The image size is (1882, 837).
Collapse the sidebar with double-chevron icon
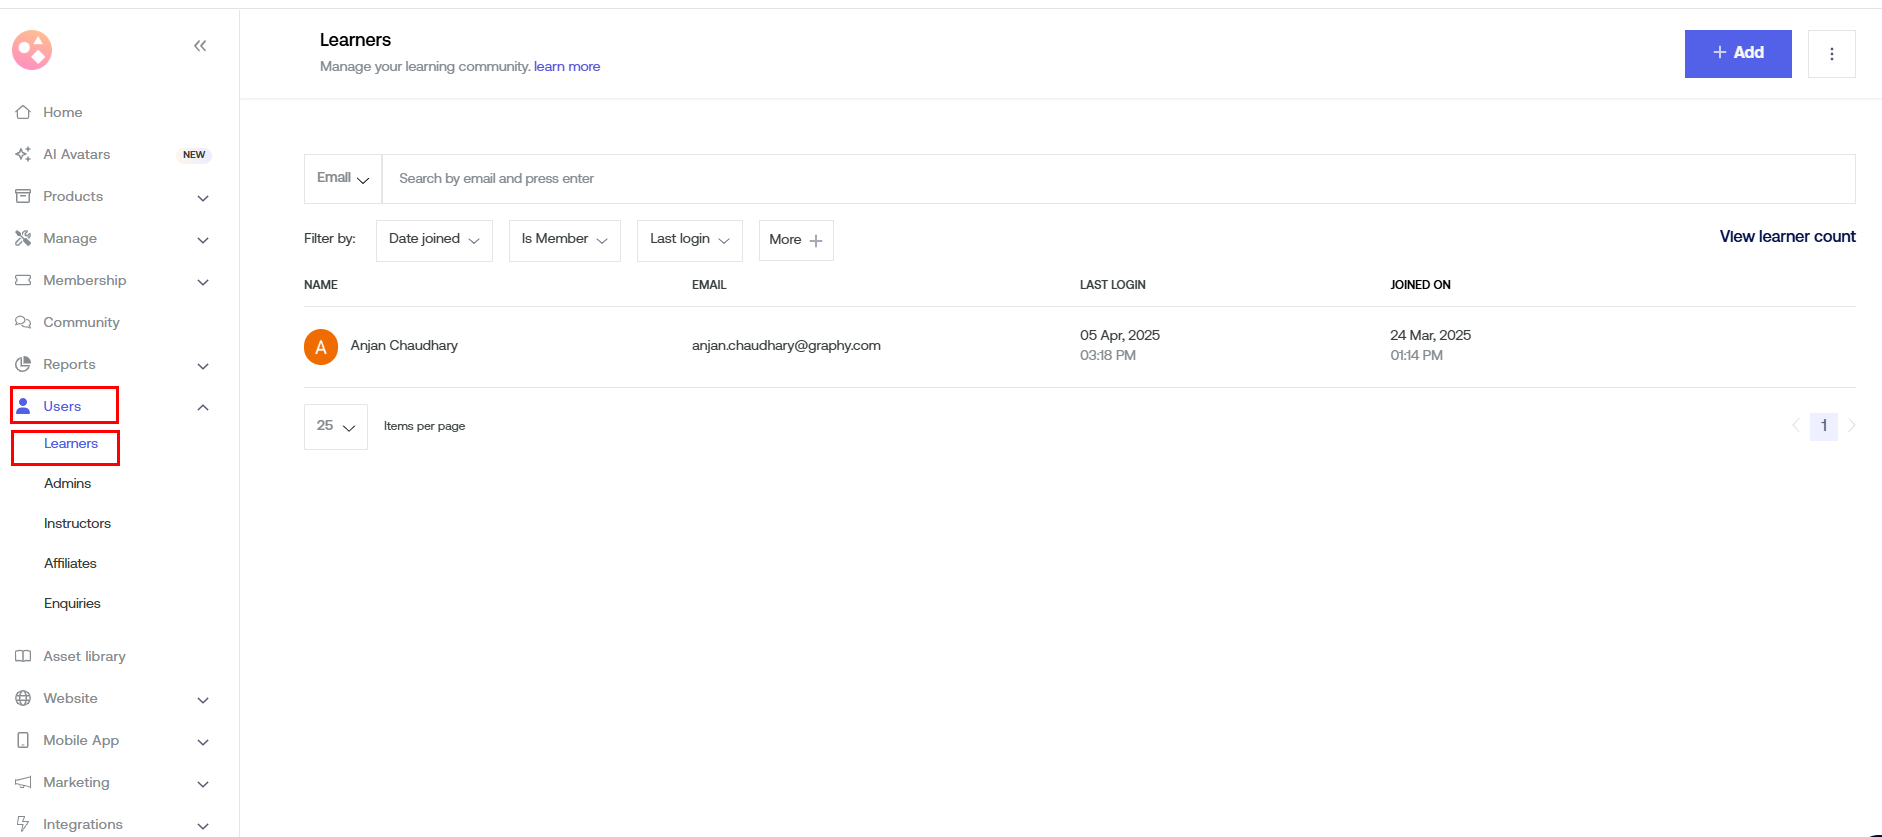(200, 46)
